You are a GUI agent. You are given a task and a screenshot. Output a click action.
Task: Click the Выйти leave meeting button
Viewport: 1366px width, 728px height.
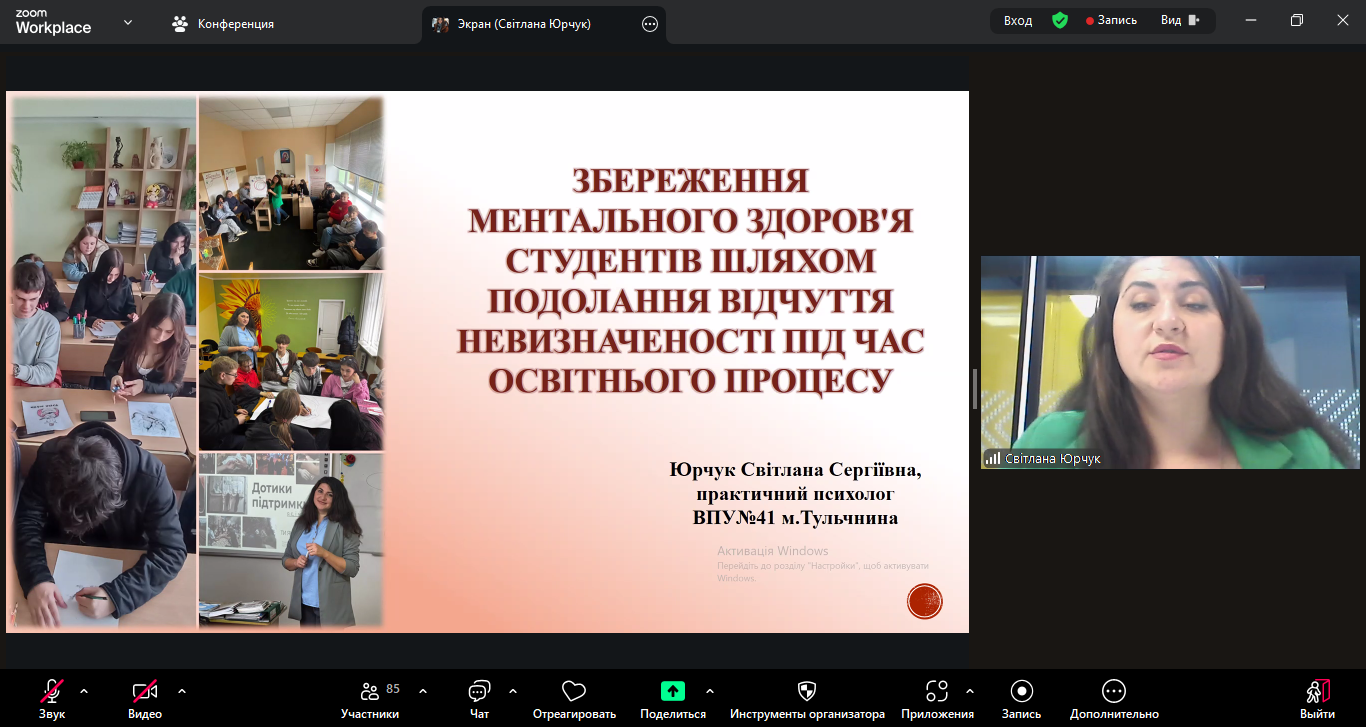click(x=1317, y=697)
